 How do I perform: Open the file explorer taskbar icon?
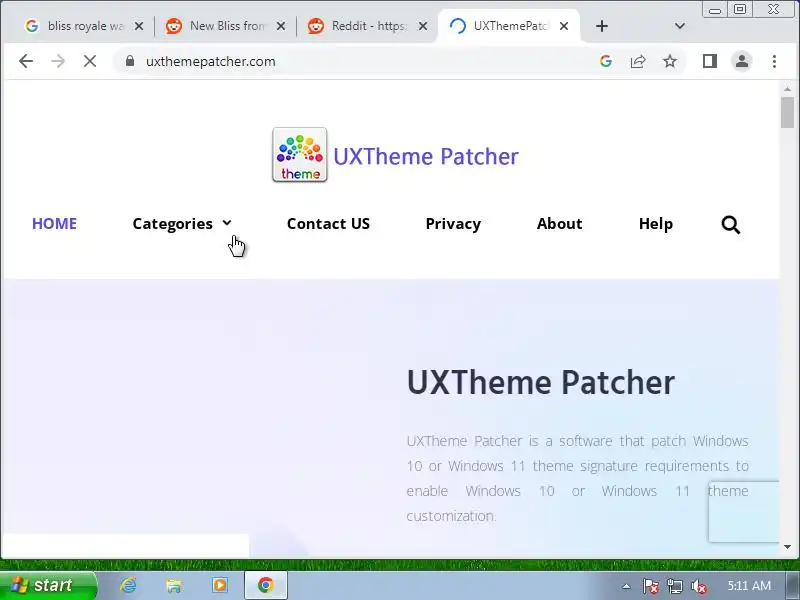click(x=174, y=585)
